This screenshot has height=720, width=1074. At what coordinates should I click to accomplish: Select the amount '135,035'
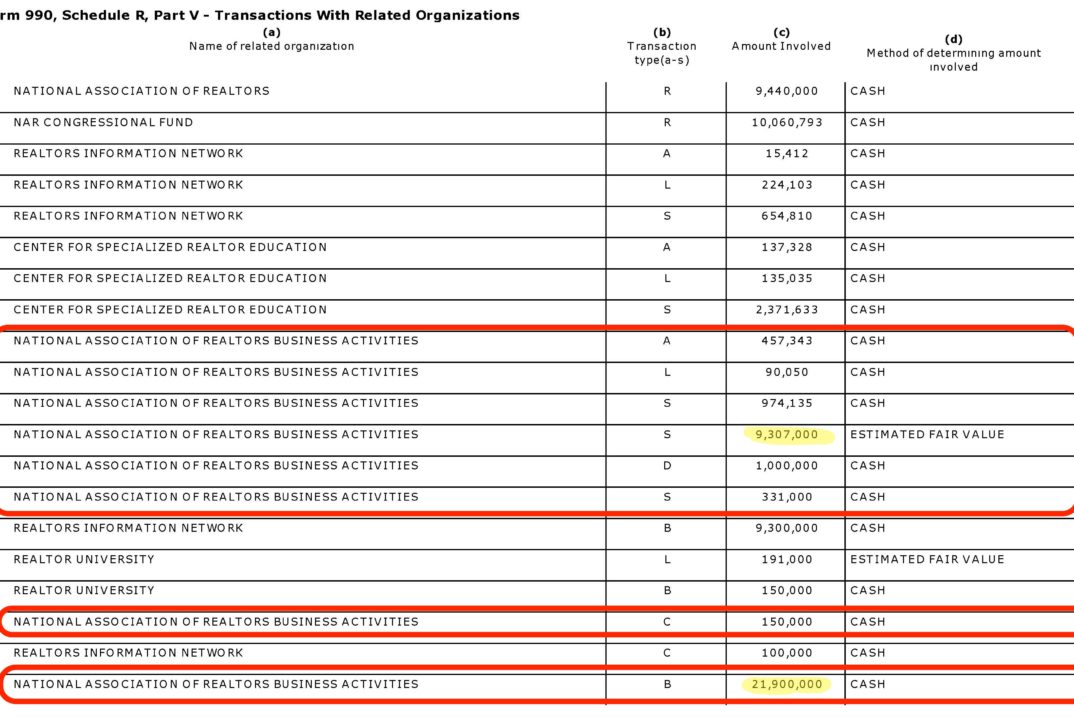point(786,278)
